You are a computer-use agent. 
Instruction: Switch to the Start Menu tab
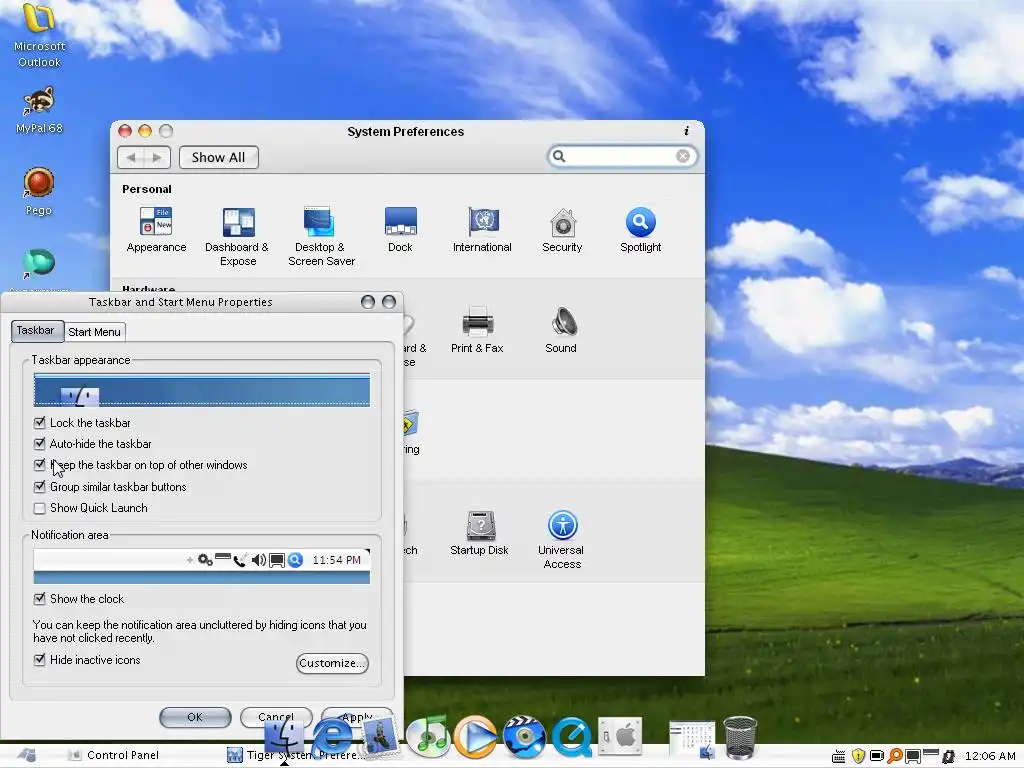[95, 332]
